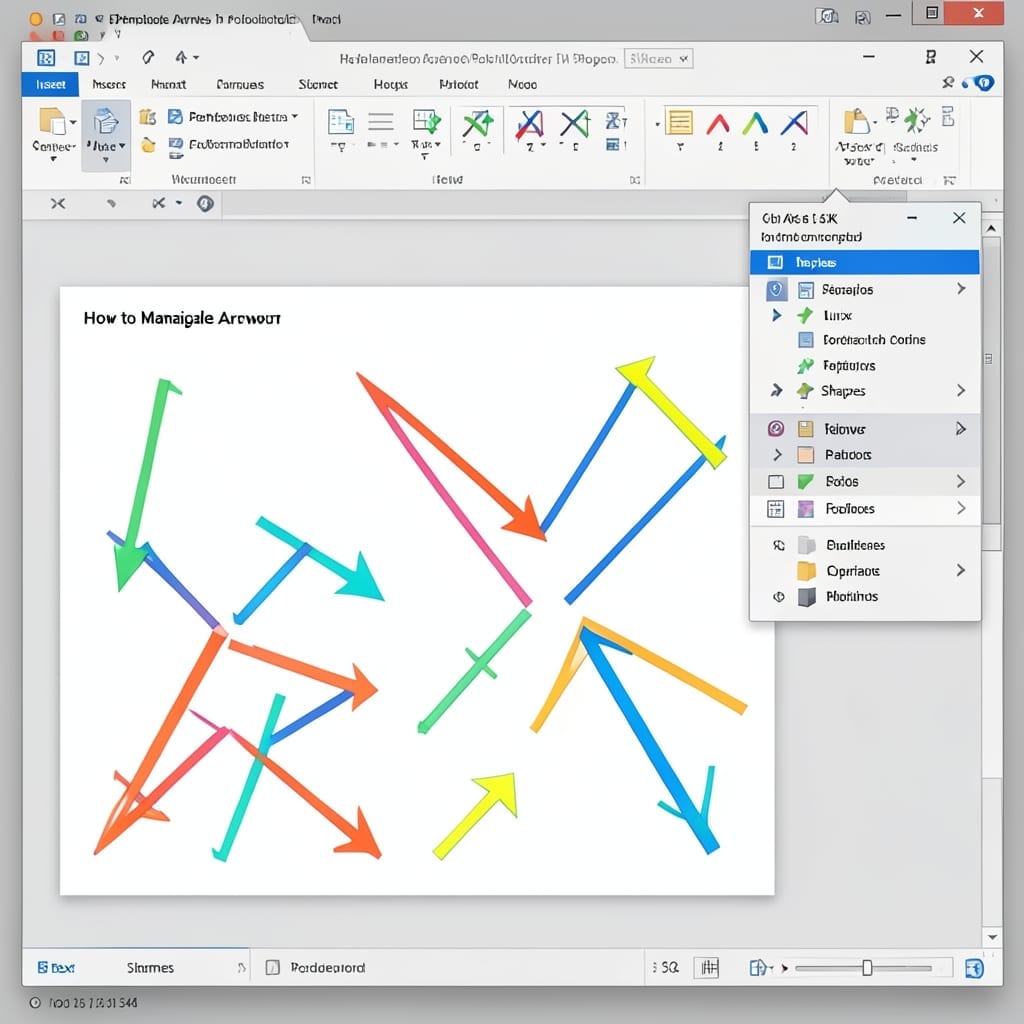
Task: Click the red and blue crossed lines icon
Action: (x=530, y=124)
